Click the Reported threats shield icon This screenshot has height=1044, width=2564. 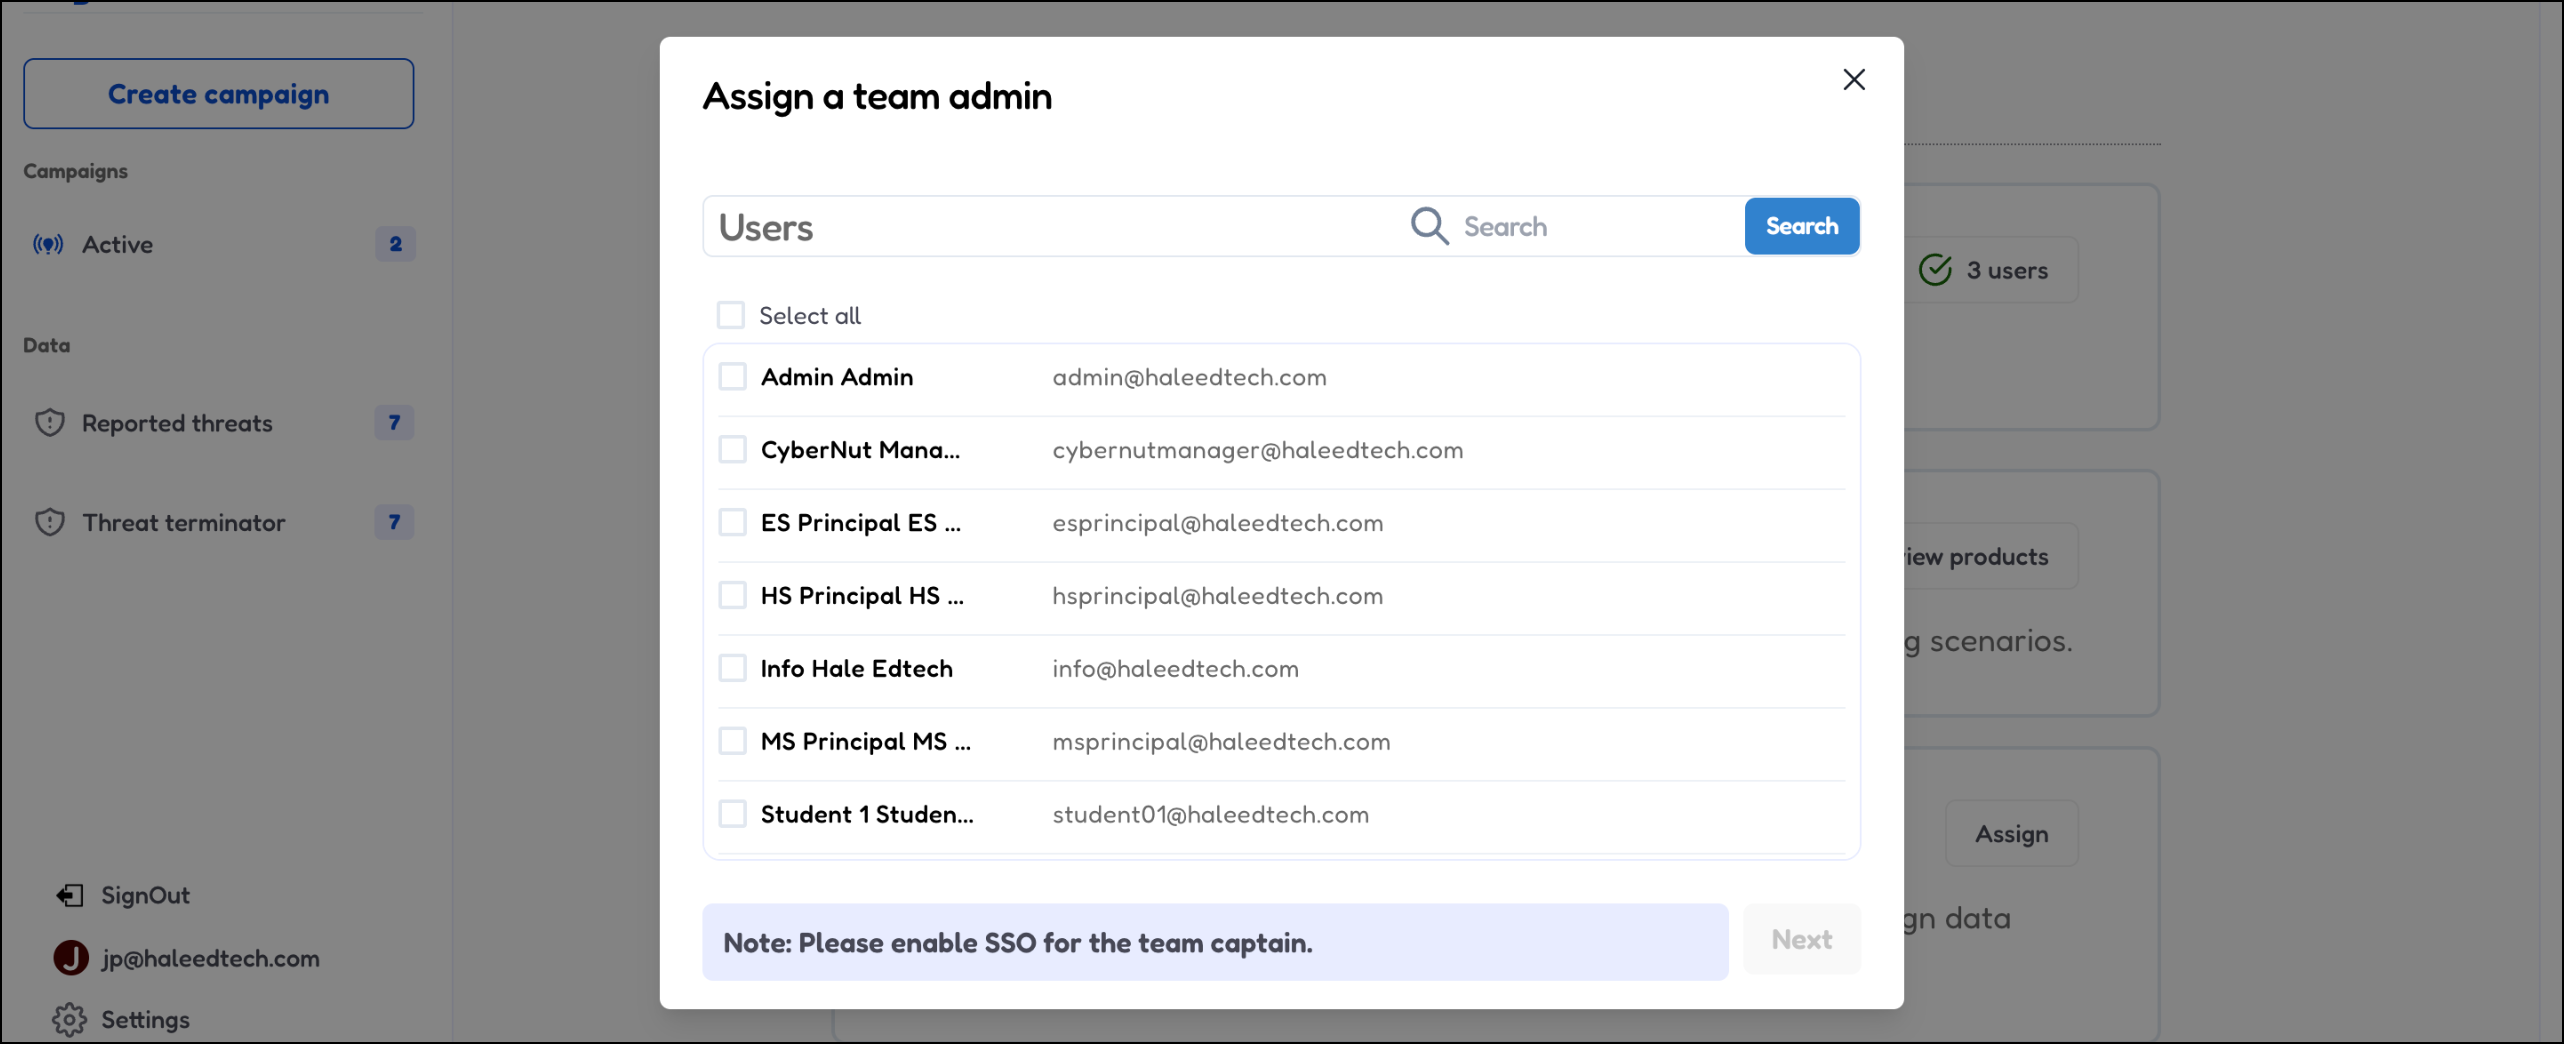pos(50,423)
